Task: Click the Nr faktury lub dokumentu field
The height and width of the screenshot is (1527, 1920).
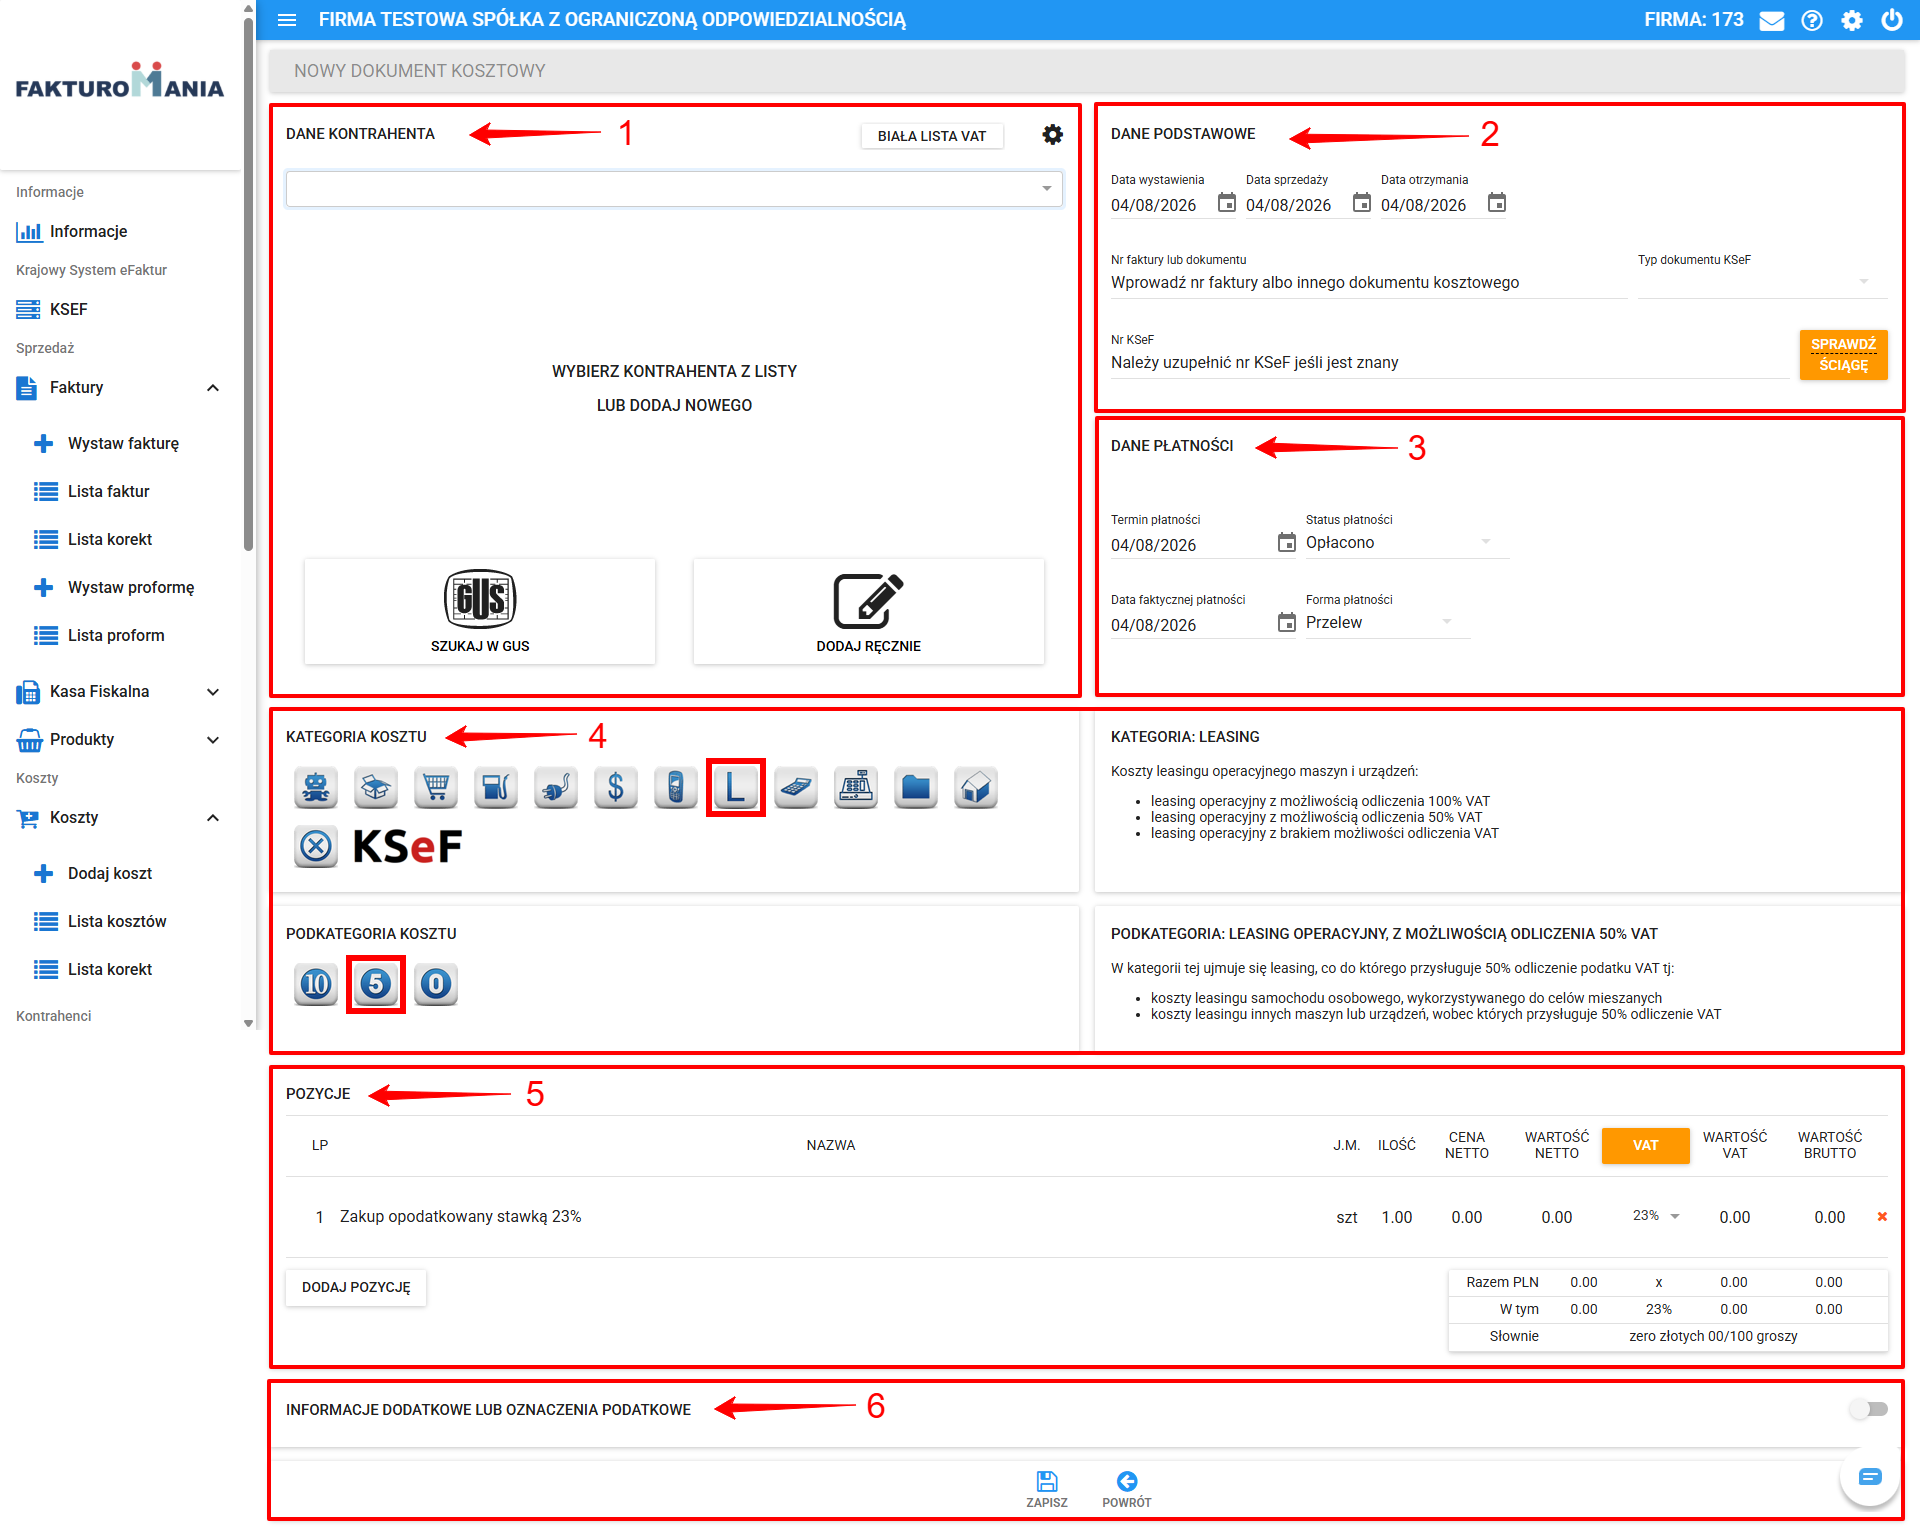Action: 1369,283
